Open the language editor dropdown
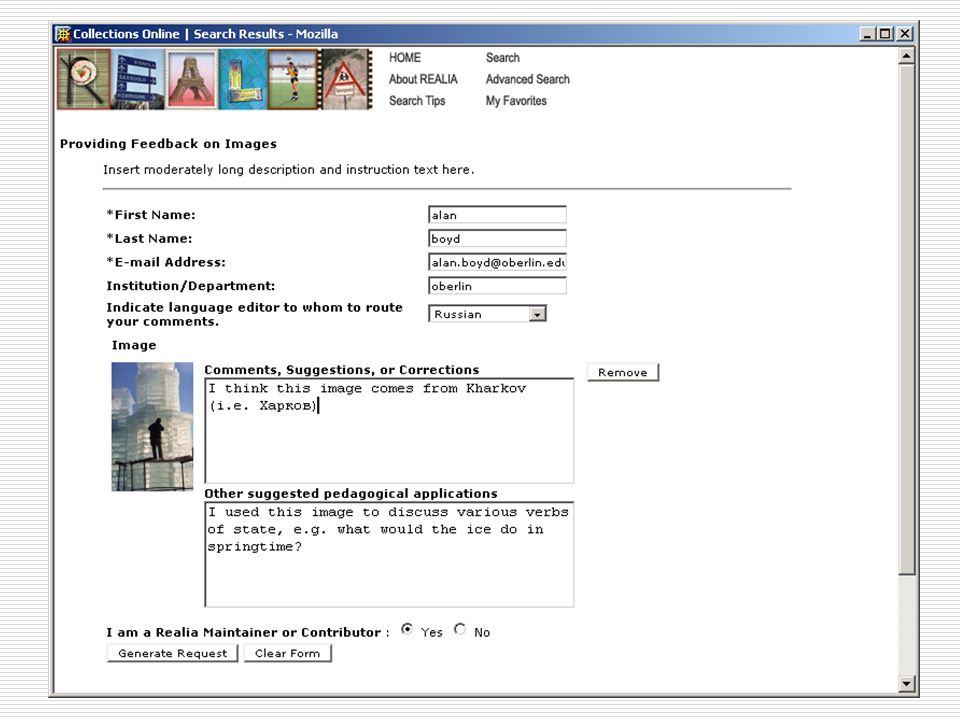The image size is (960, 720). click(x=487, y=314)
